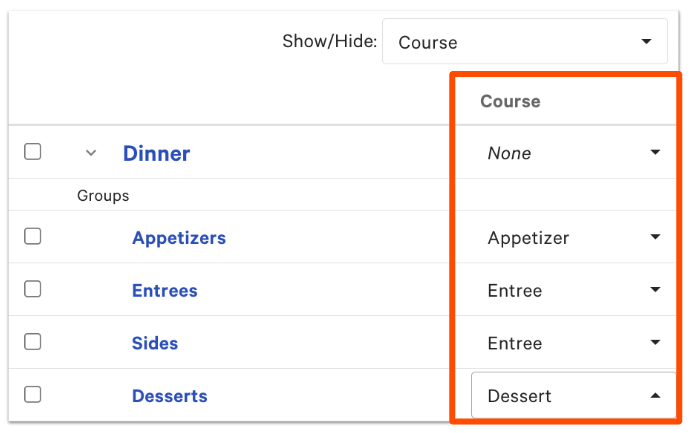Navigate to the Desserts group link
Image resolution: width=691 pixels, height=433 pixels.
pyautogui.click(x=170, y=396)
